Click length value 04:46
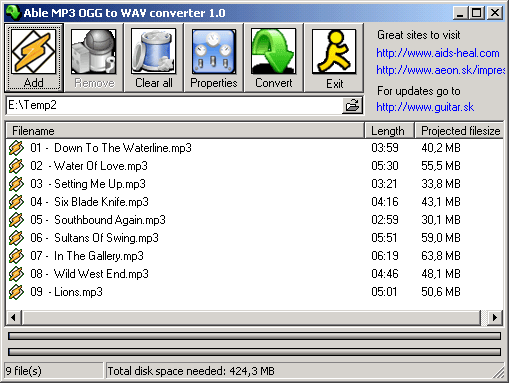The width and height of the screenshot is (509, 383). click(x=385, y=274)
